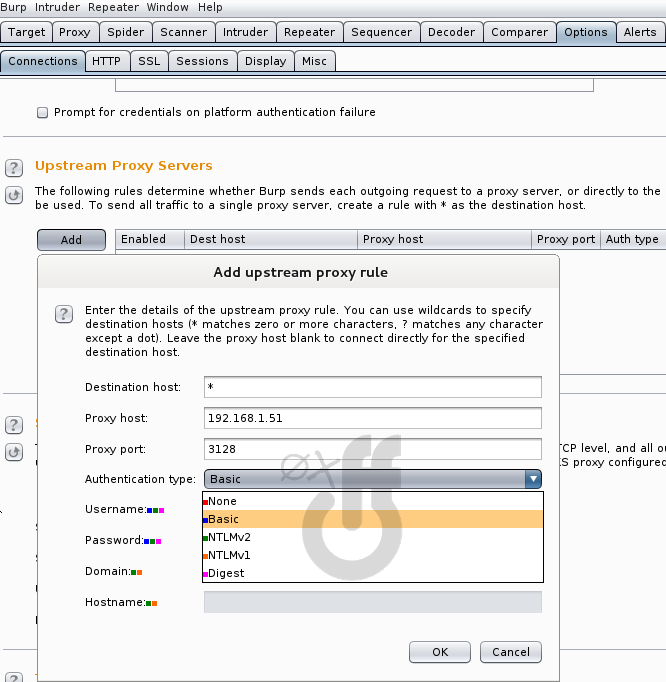The width and height of the screenshot is (666, 682).
Task: Pick NTLMv1 authentication option
Action: (373, 555)
